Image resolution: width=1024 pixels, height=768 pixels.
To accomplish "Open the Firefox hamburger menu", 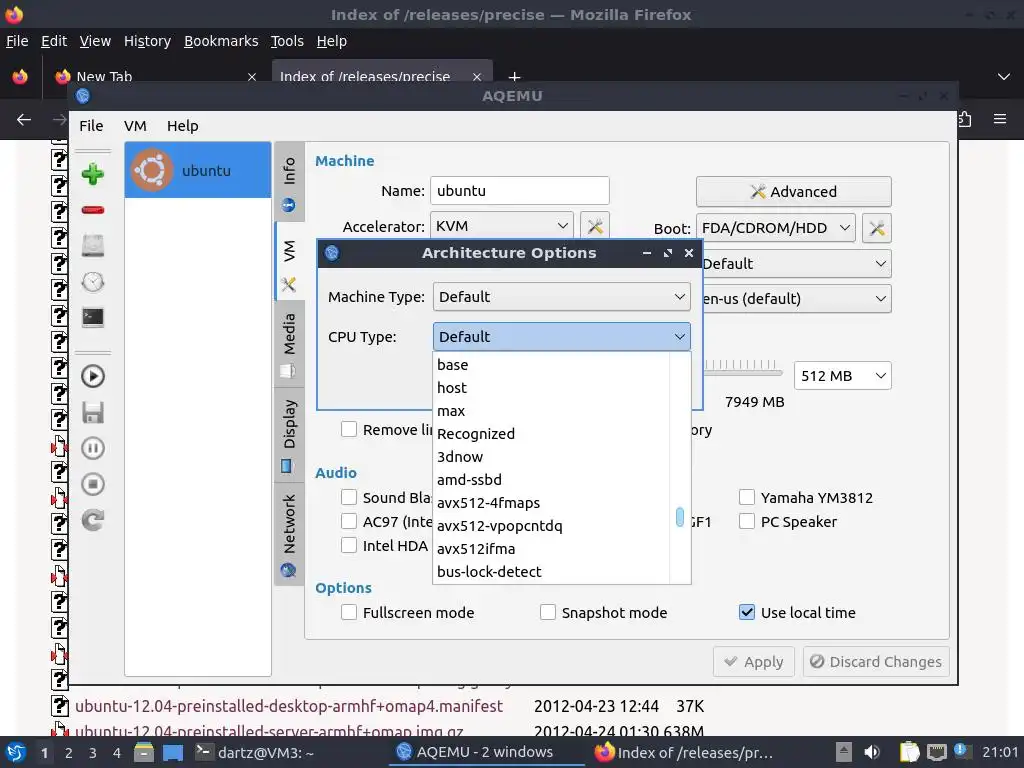I will 1000,119.
